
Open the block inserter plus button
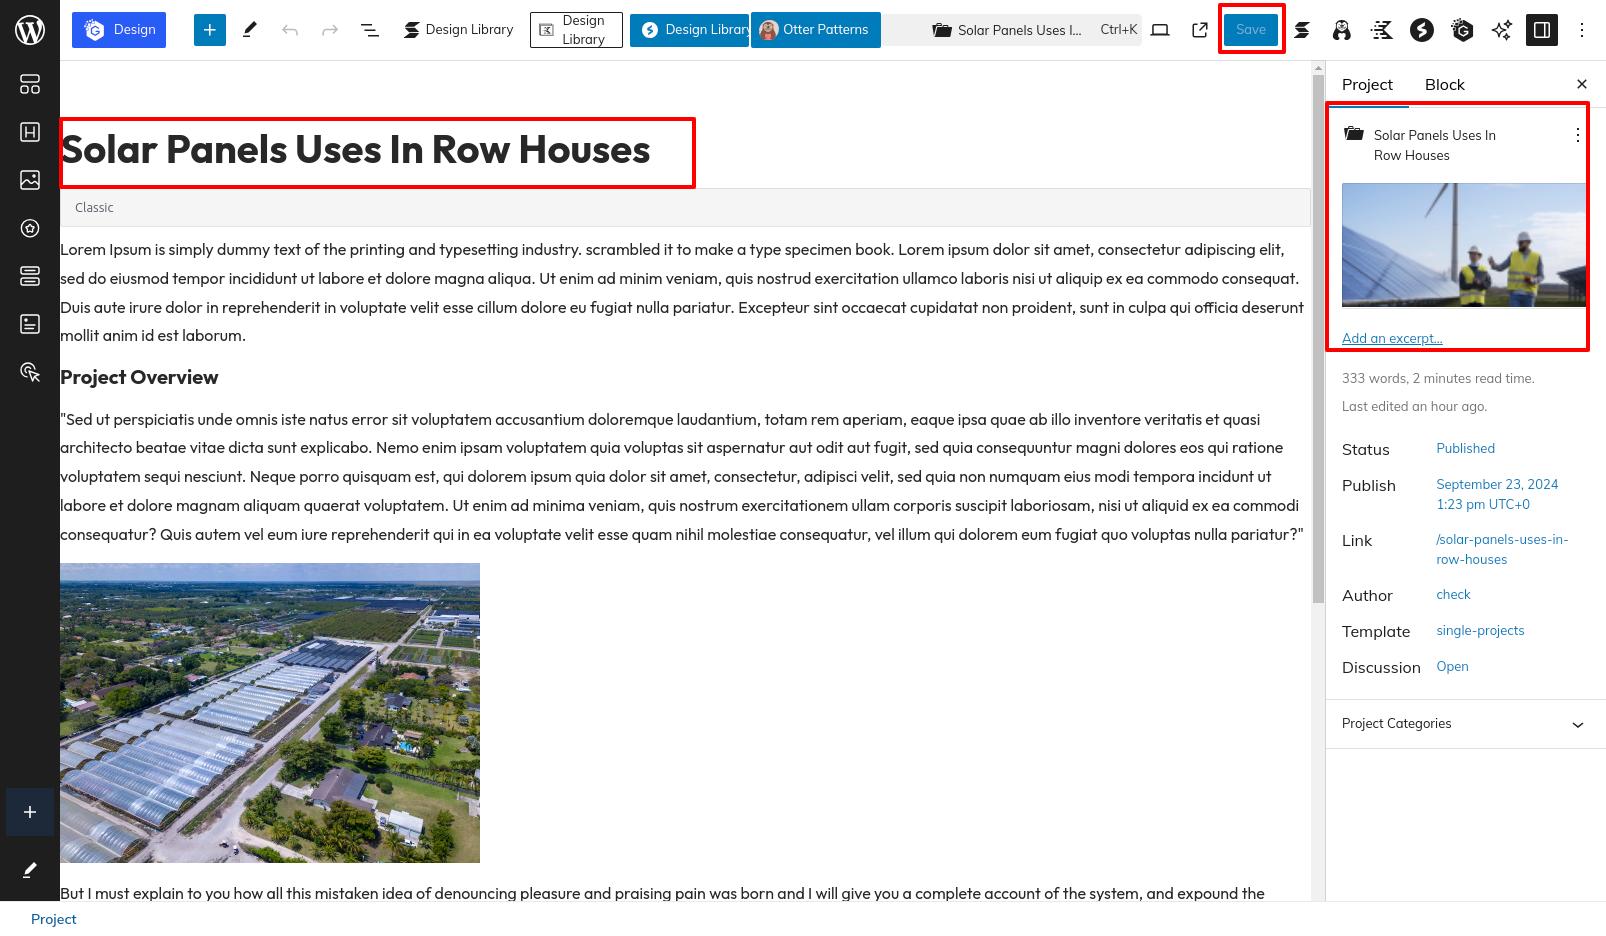click(x=209, y=30)
